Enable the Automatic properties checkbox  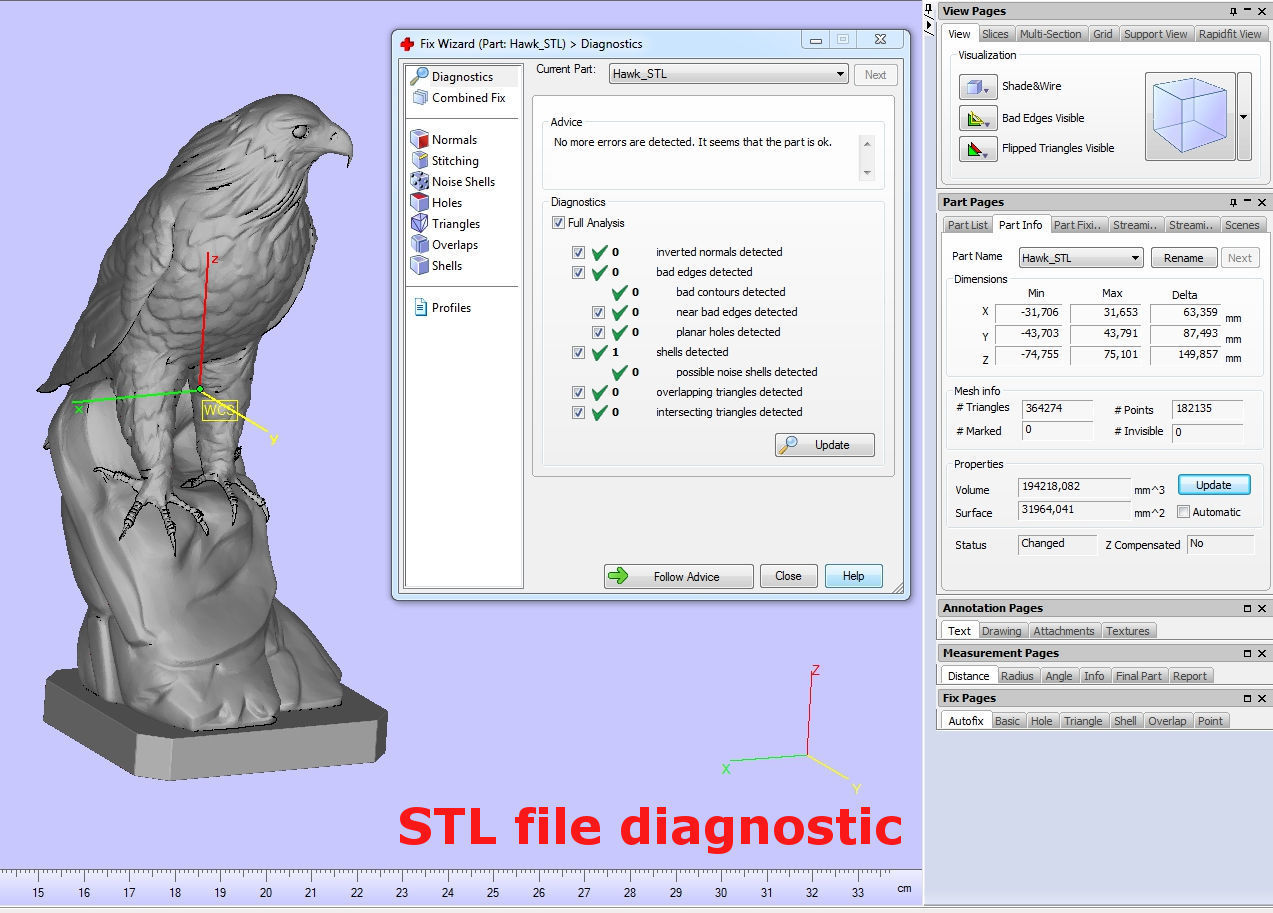1184,512
